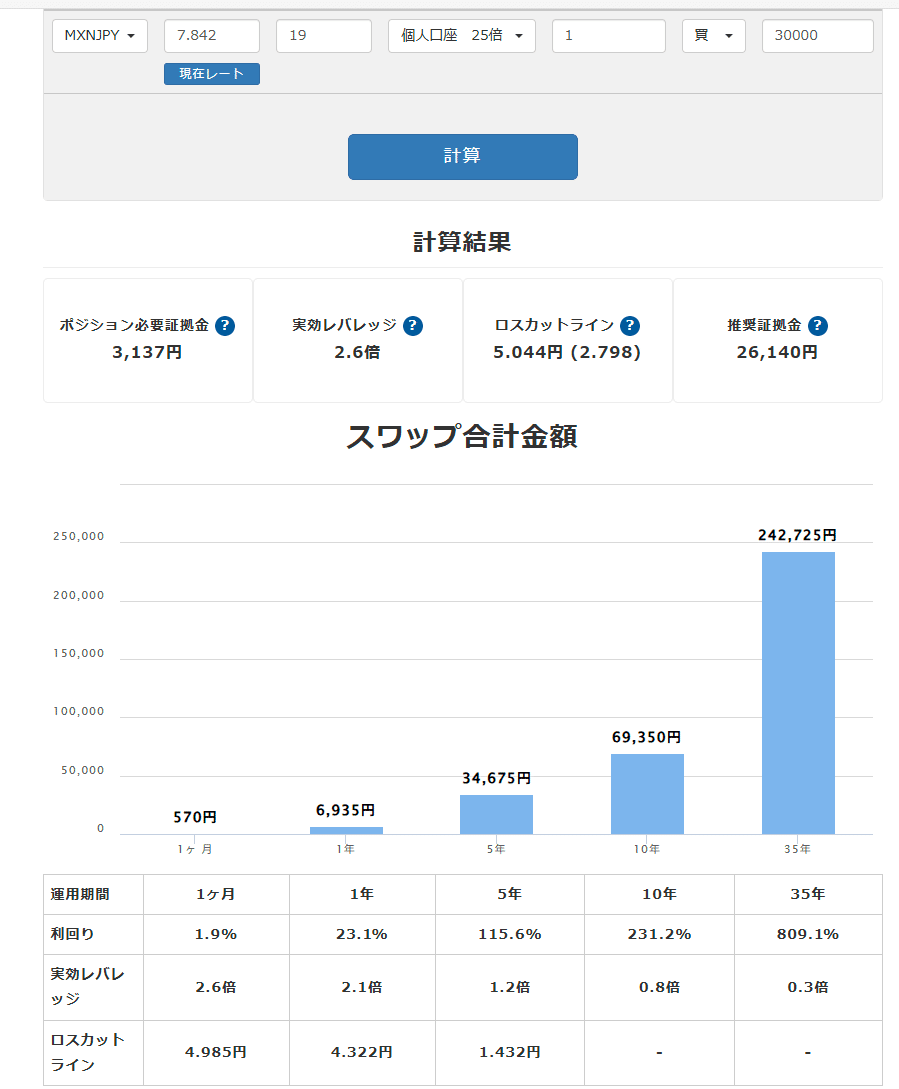Open the 買 (buy/sell) dropdown
Image resolution: width=899 pixels, height=1089 pixels.
tap(713, 35)
